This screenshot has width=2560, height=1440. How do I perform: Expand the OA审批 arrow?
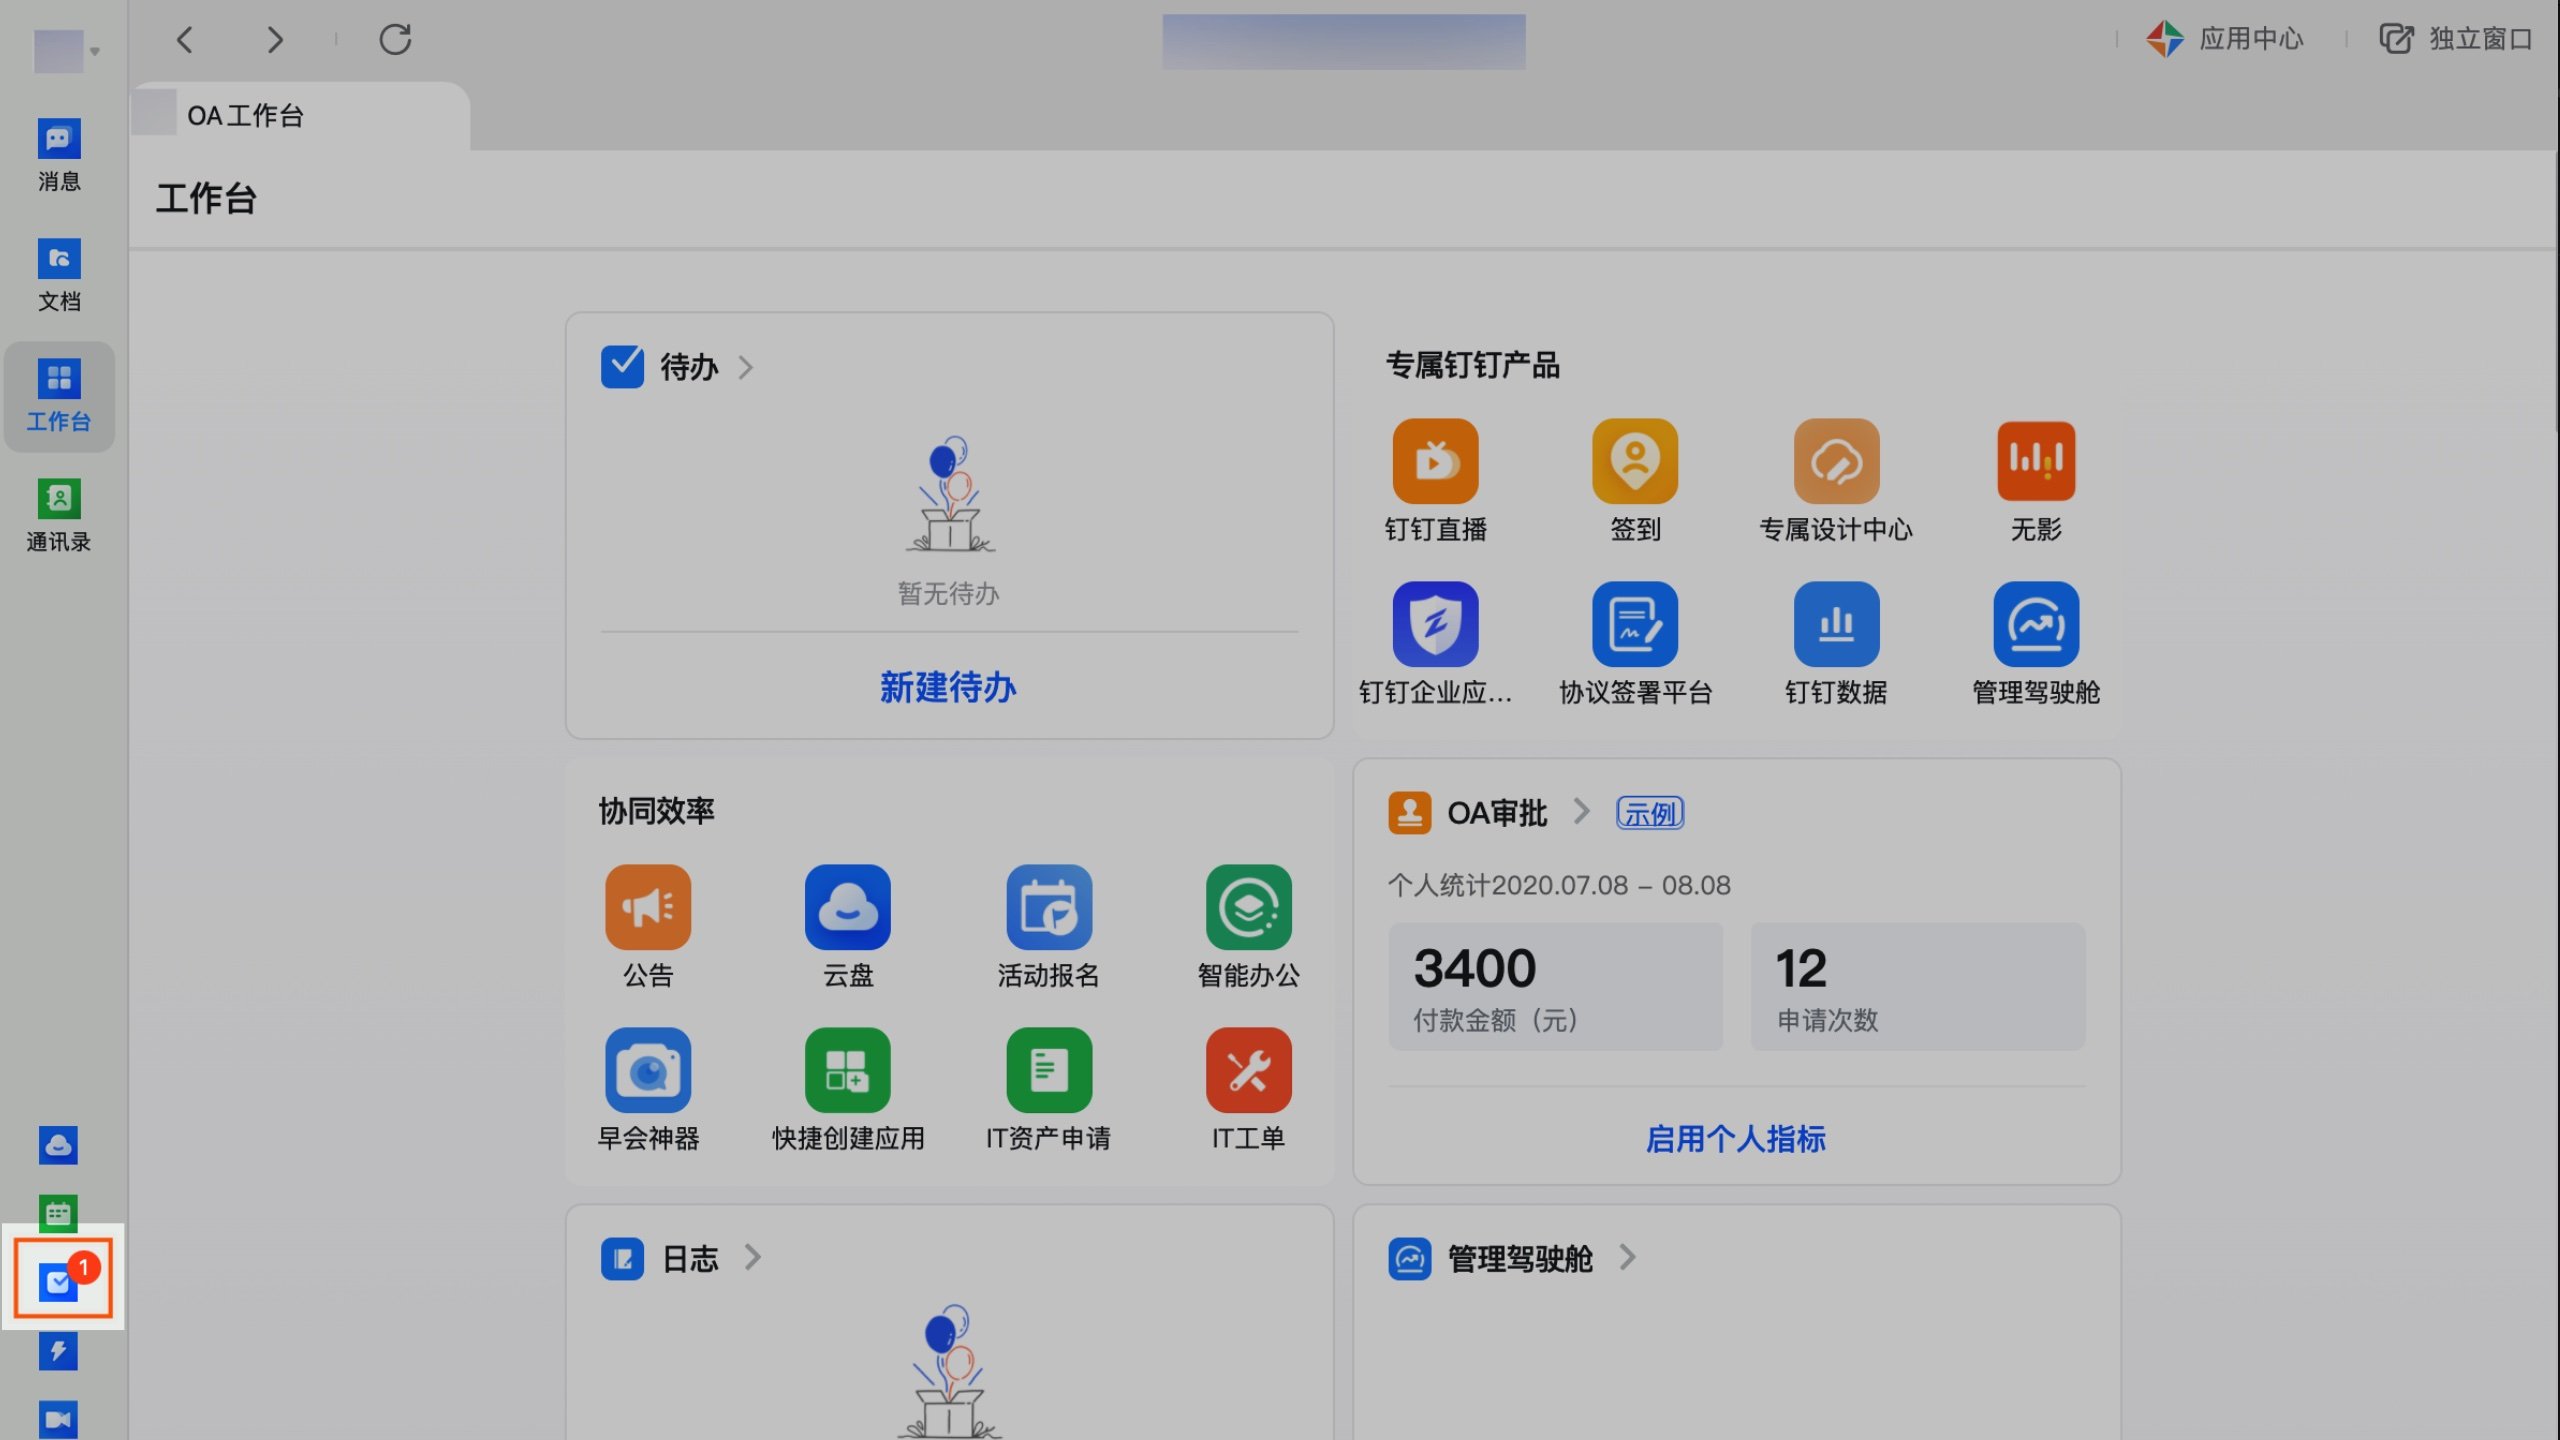pos(1581,811)
